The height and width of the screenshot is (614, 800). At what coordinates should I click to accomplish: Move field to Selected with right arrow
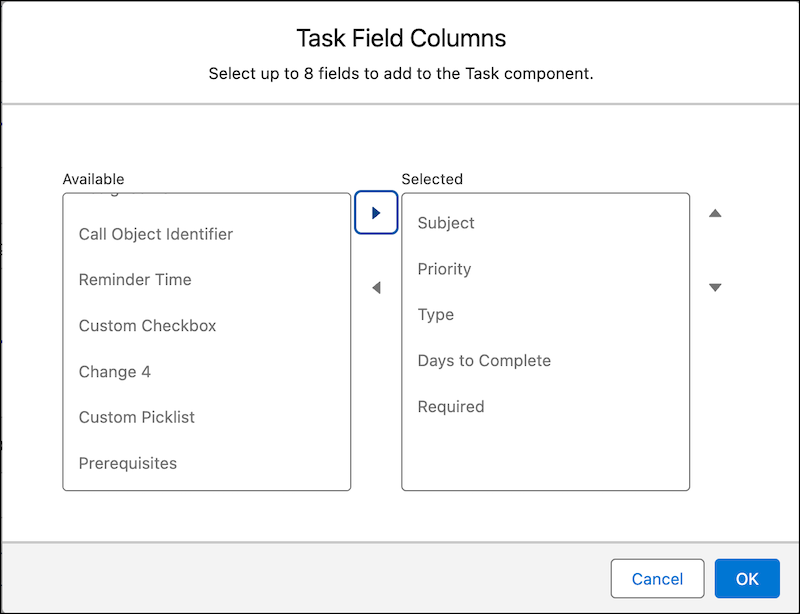tap(376, 213)
